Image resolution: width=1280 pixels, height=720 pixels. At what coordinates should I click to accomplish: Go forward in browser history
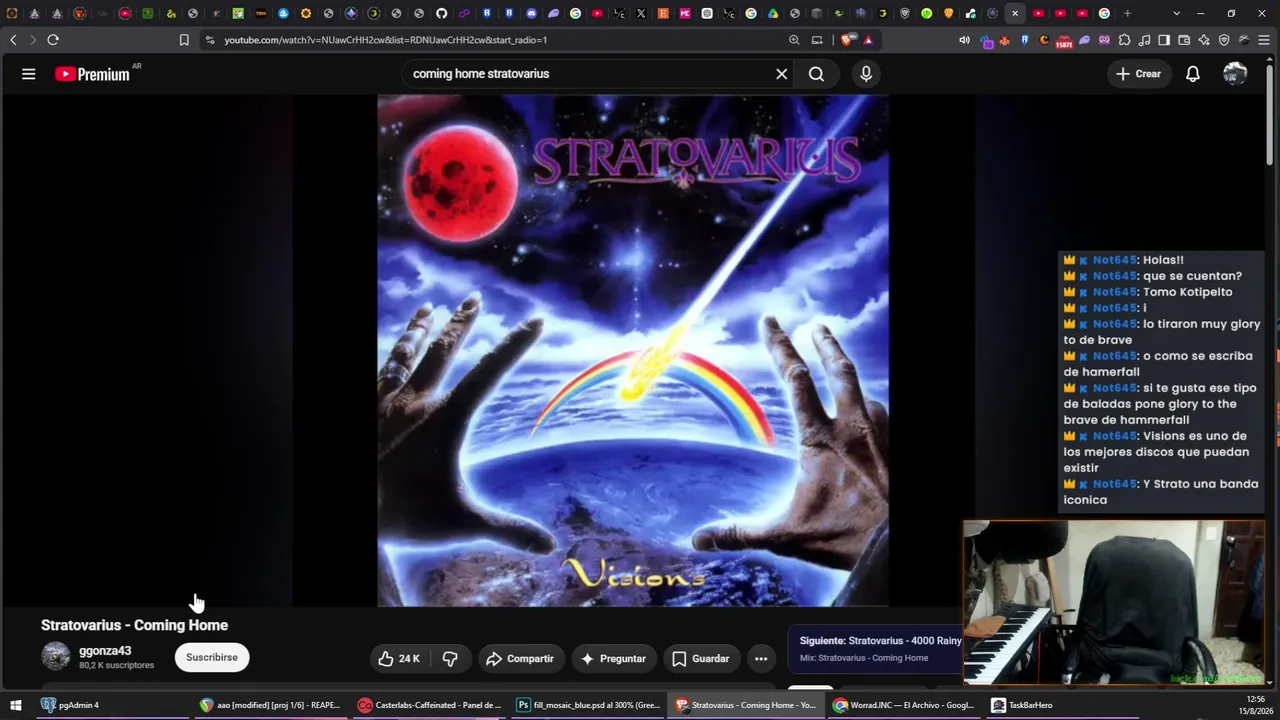(32, 40)
